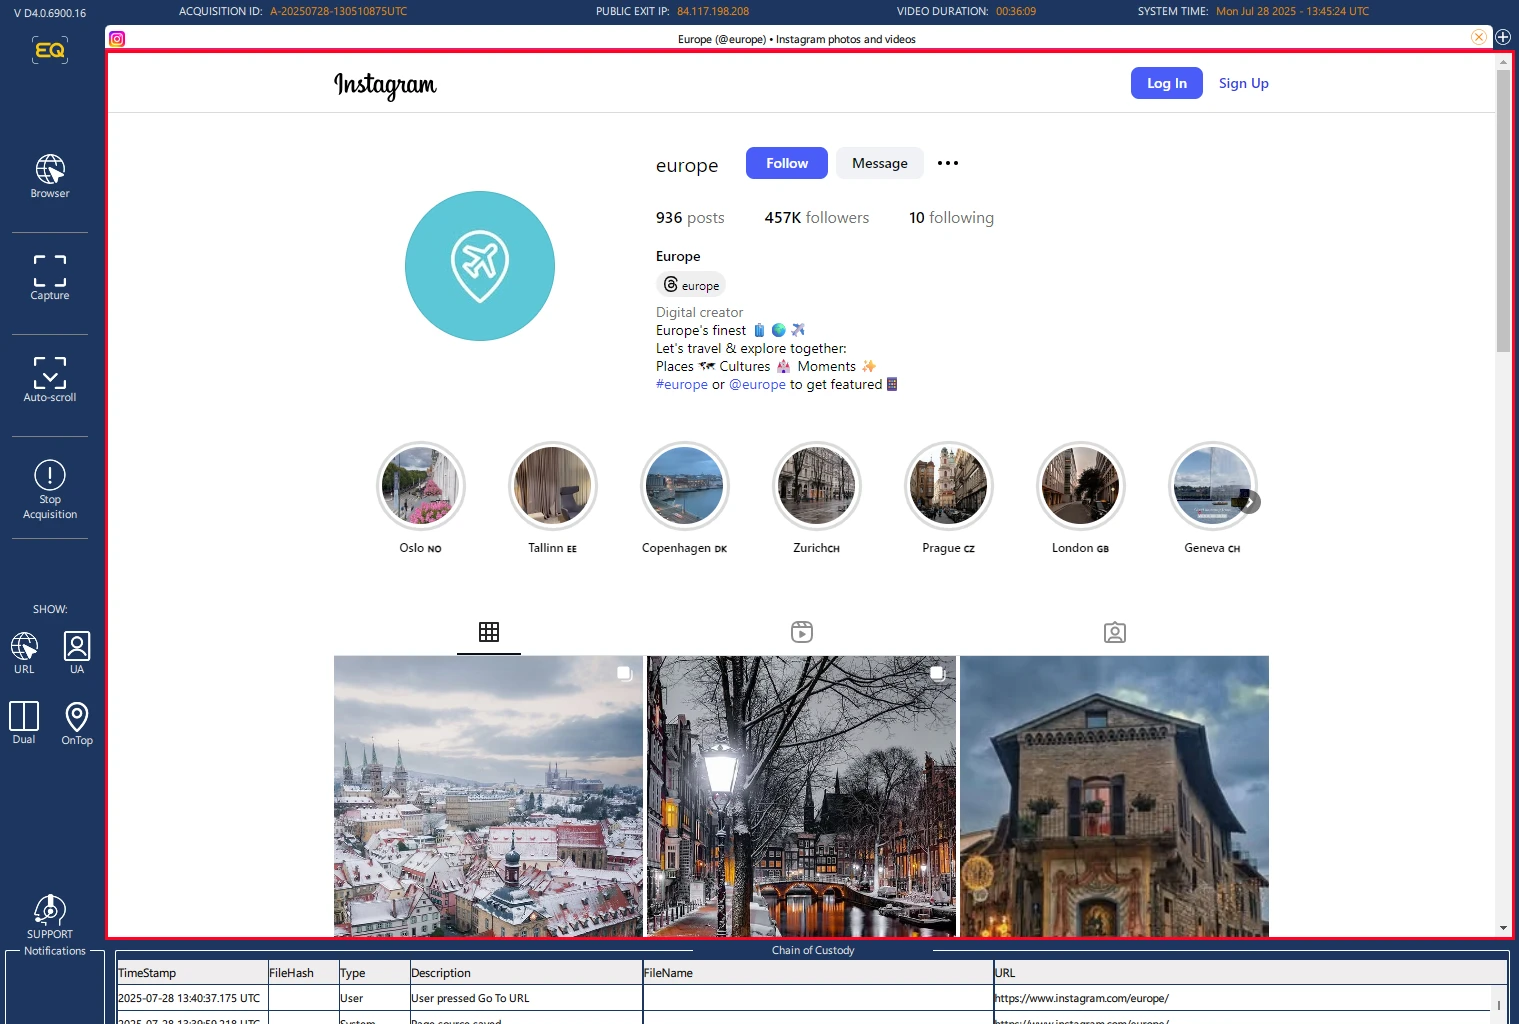Open the Copenhagen story highlight
The image size is (1519, 1024).
point(685,486)
